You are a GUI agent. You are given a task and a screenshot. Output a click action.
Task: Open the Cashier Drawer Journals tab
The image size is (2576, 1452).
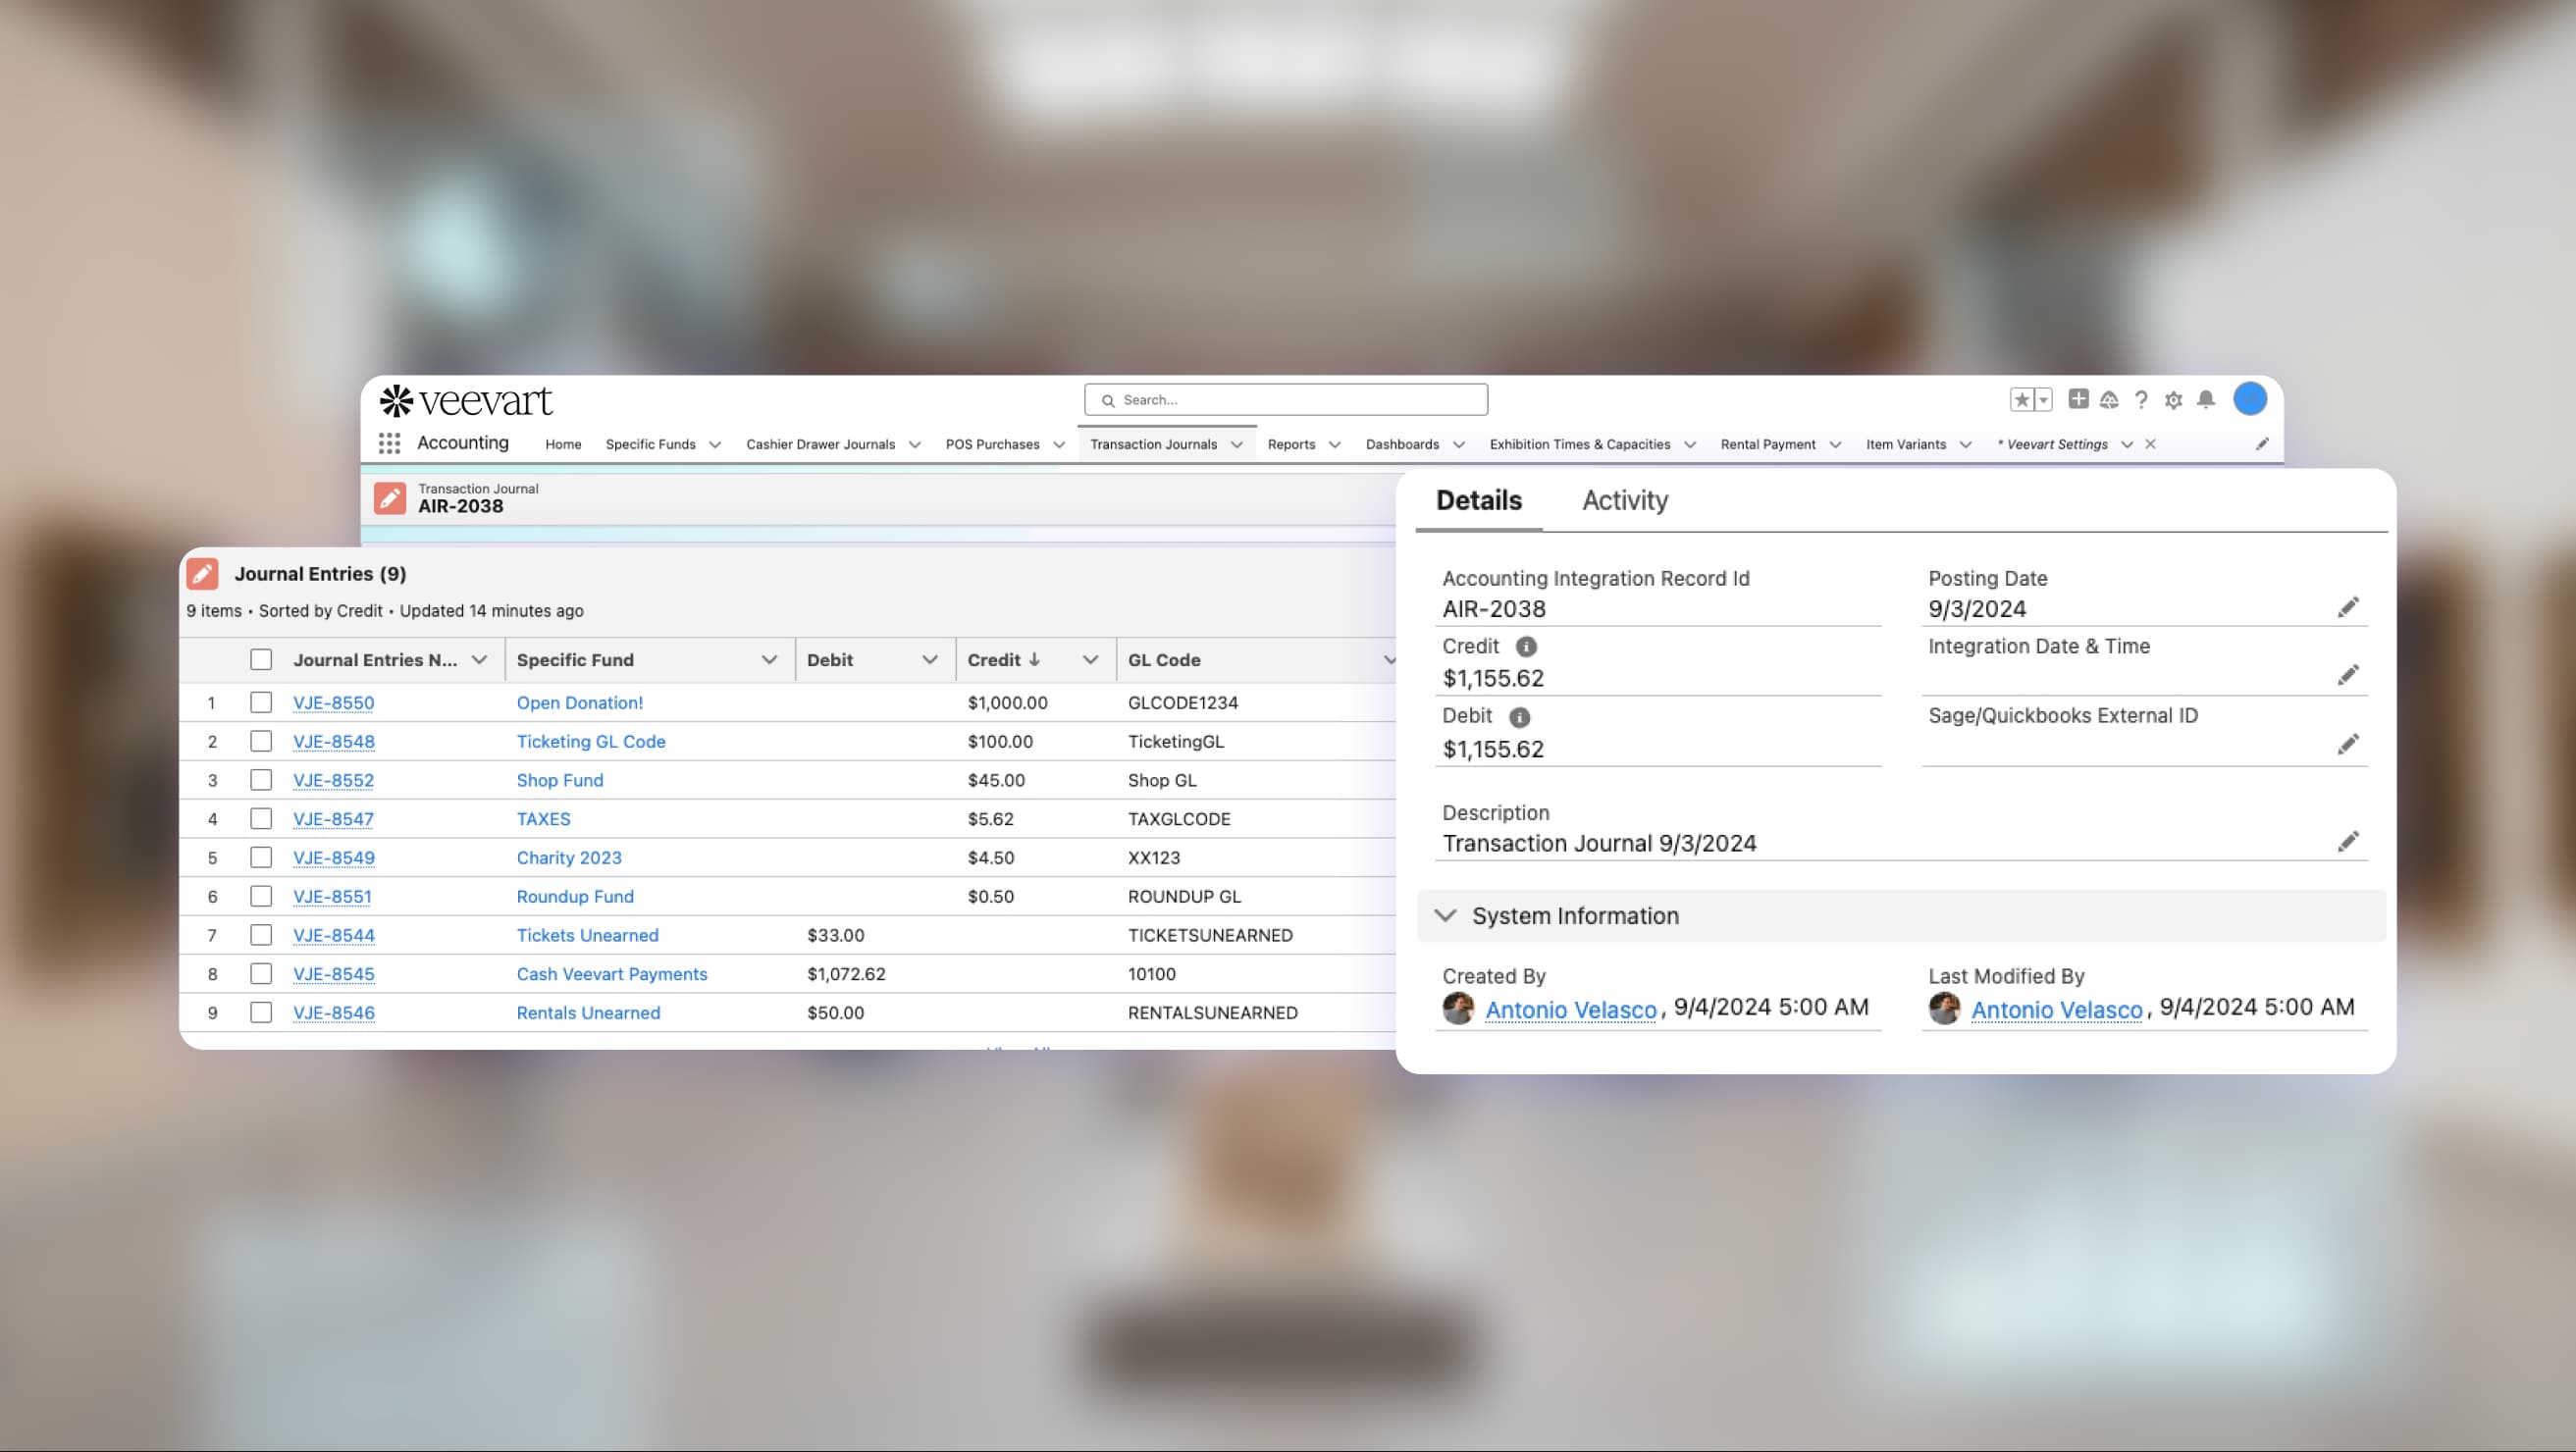point(820,445)
